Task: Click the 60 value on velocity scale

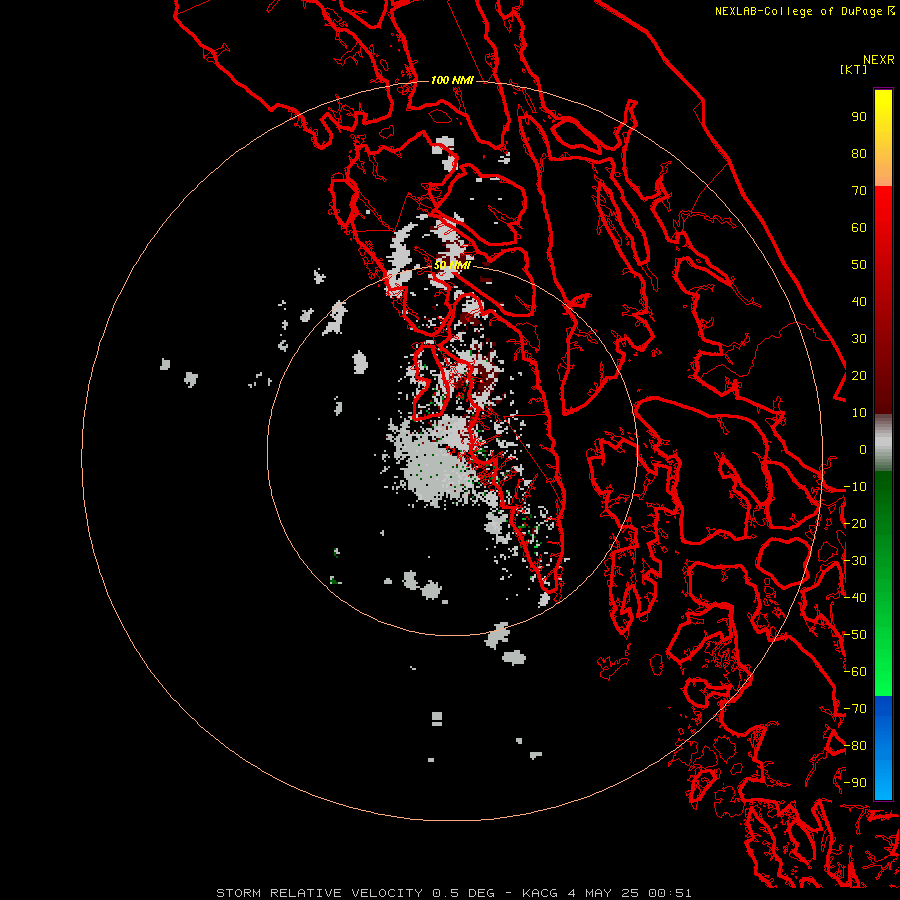Action: (859, 228)
